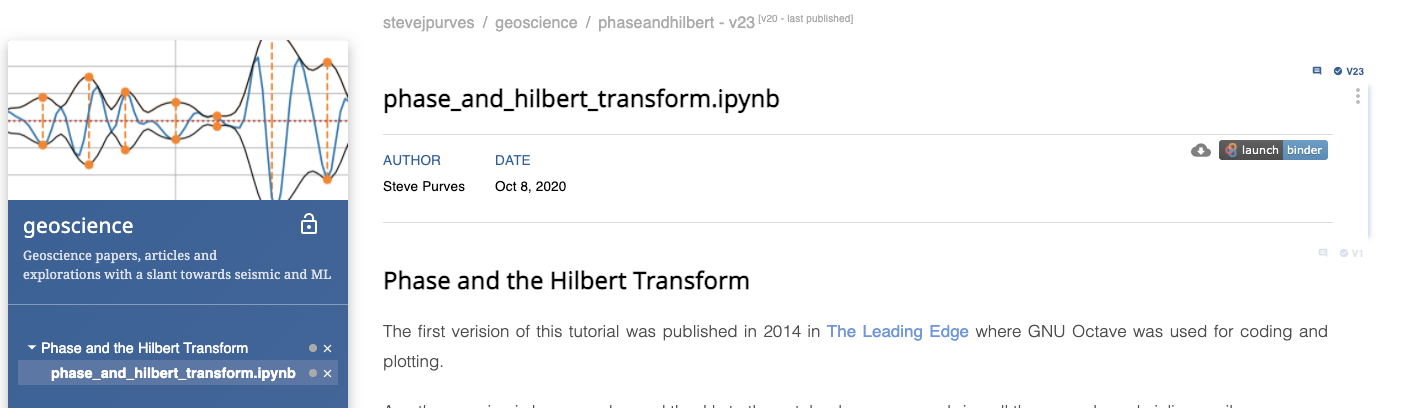Launch the notebook with the binder button
The width and height of the screenshot is (1407, 408).
[1273, 150]
